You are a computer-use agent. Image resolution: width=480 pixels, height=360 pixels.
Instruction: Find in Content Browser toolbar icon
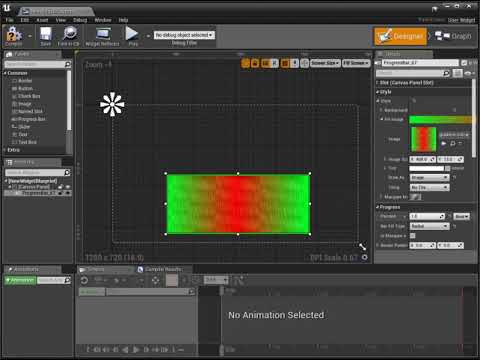coord(69,36)
